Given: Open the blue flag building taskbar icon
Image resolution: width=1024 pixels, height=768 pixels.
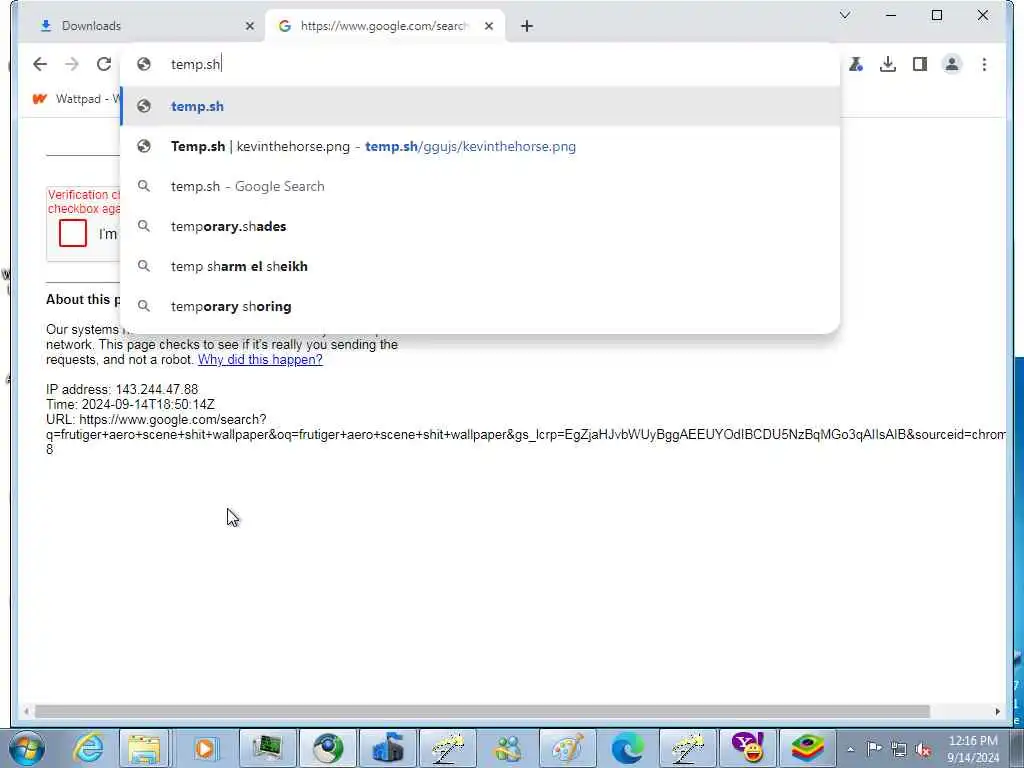Looking at the screenshot, I should (389, 748).
